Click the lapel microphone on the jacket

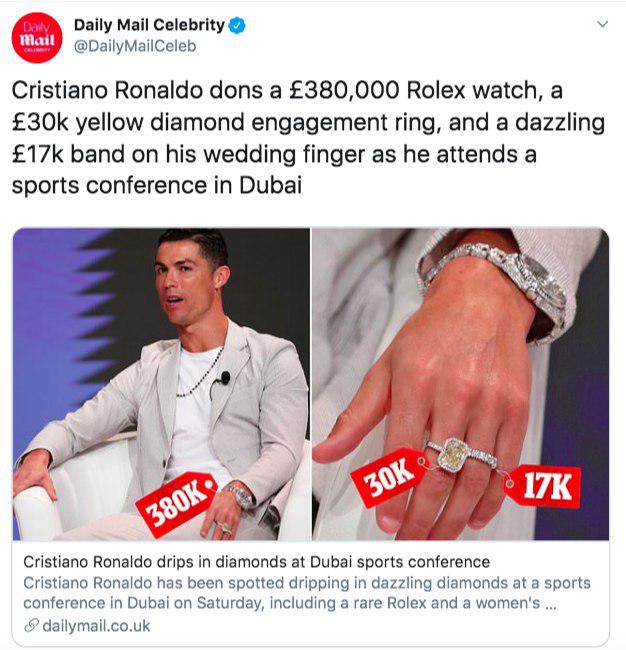[x=225, y=378]
